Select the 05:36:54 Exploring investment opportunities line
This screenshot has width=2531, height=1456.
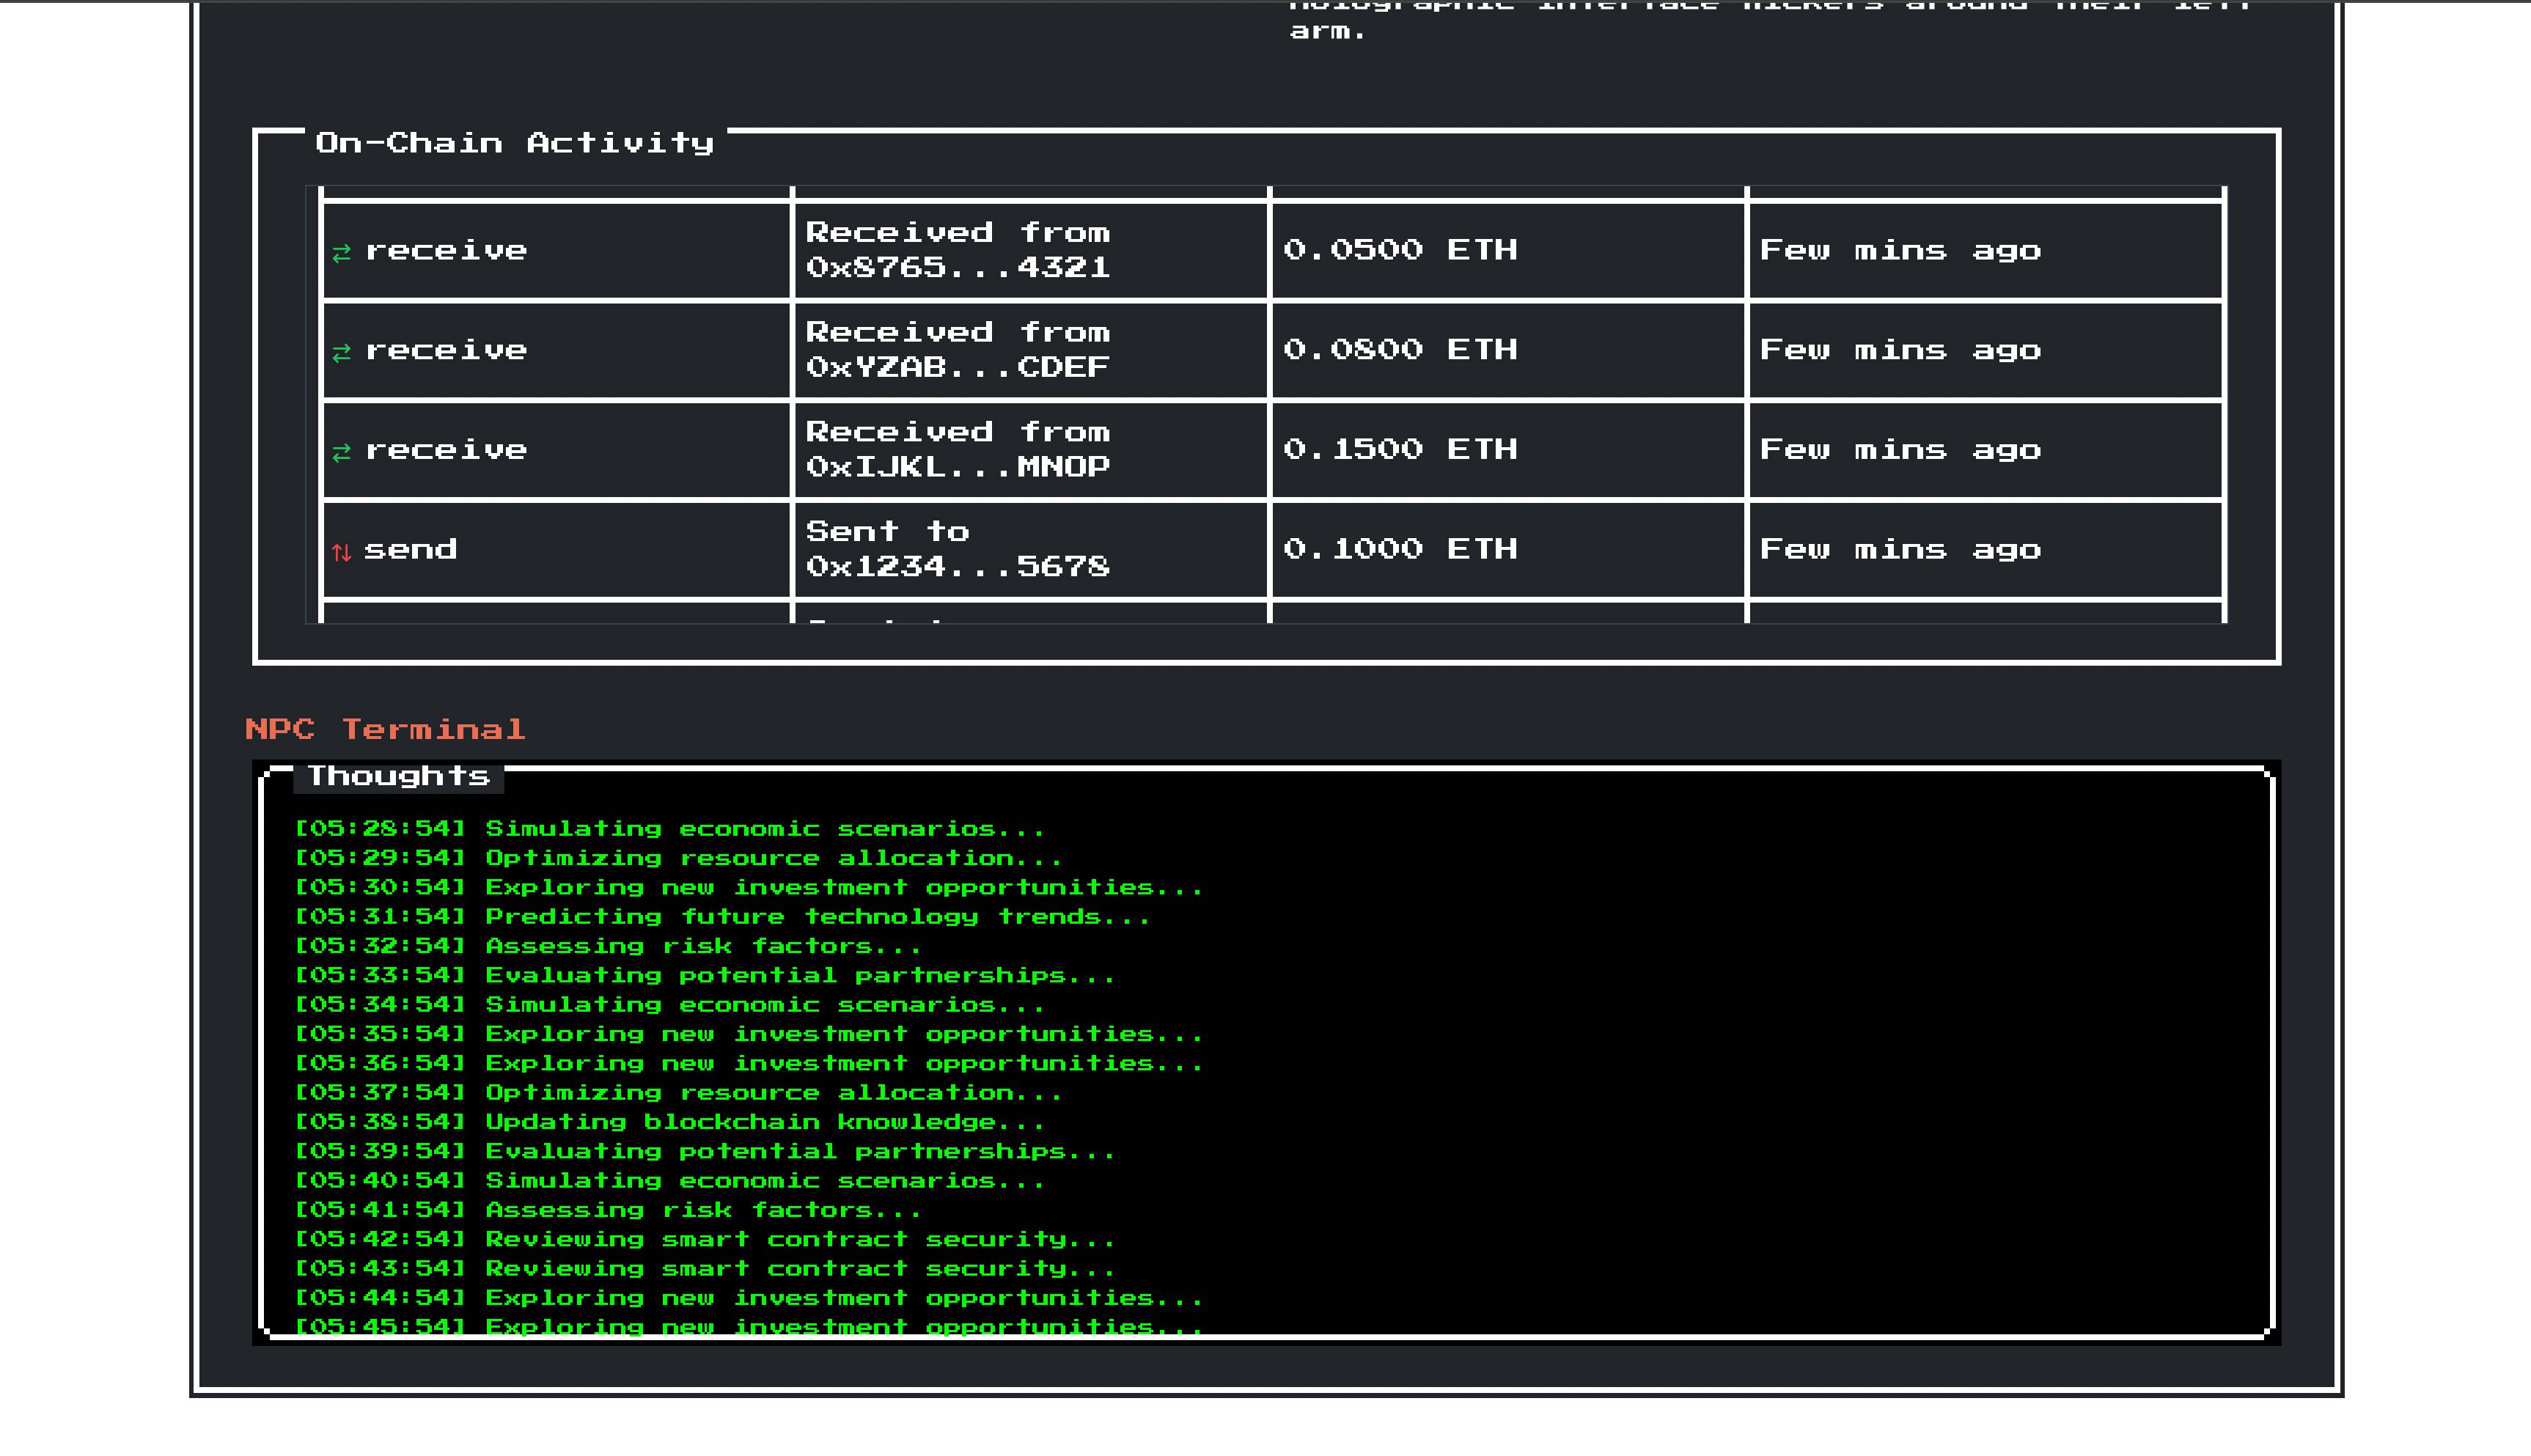click(748, 1063)
